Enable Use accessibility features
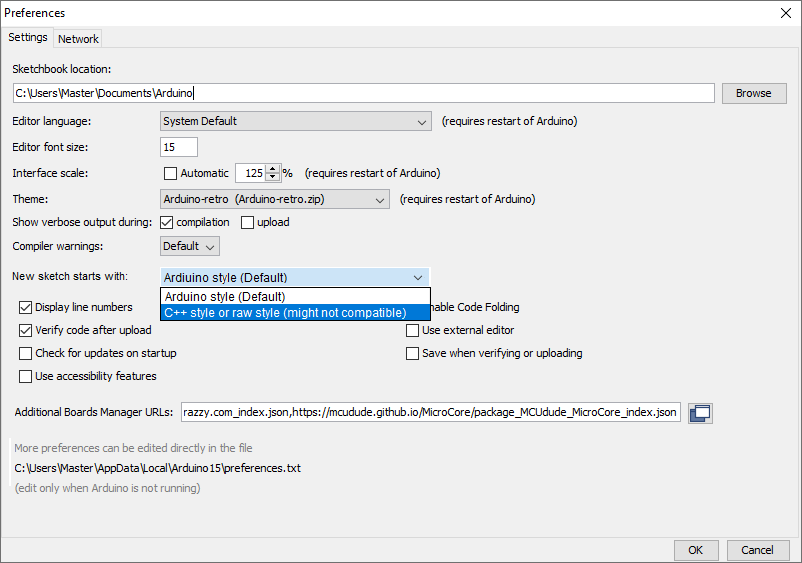802x563 pixels. [x=26, y=376]
